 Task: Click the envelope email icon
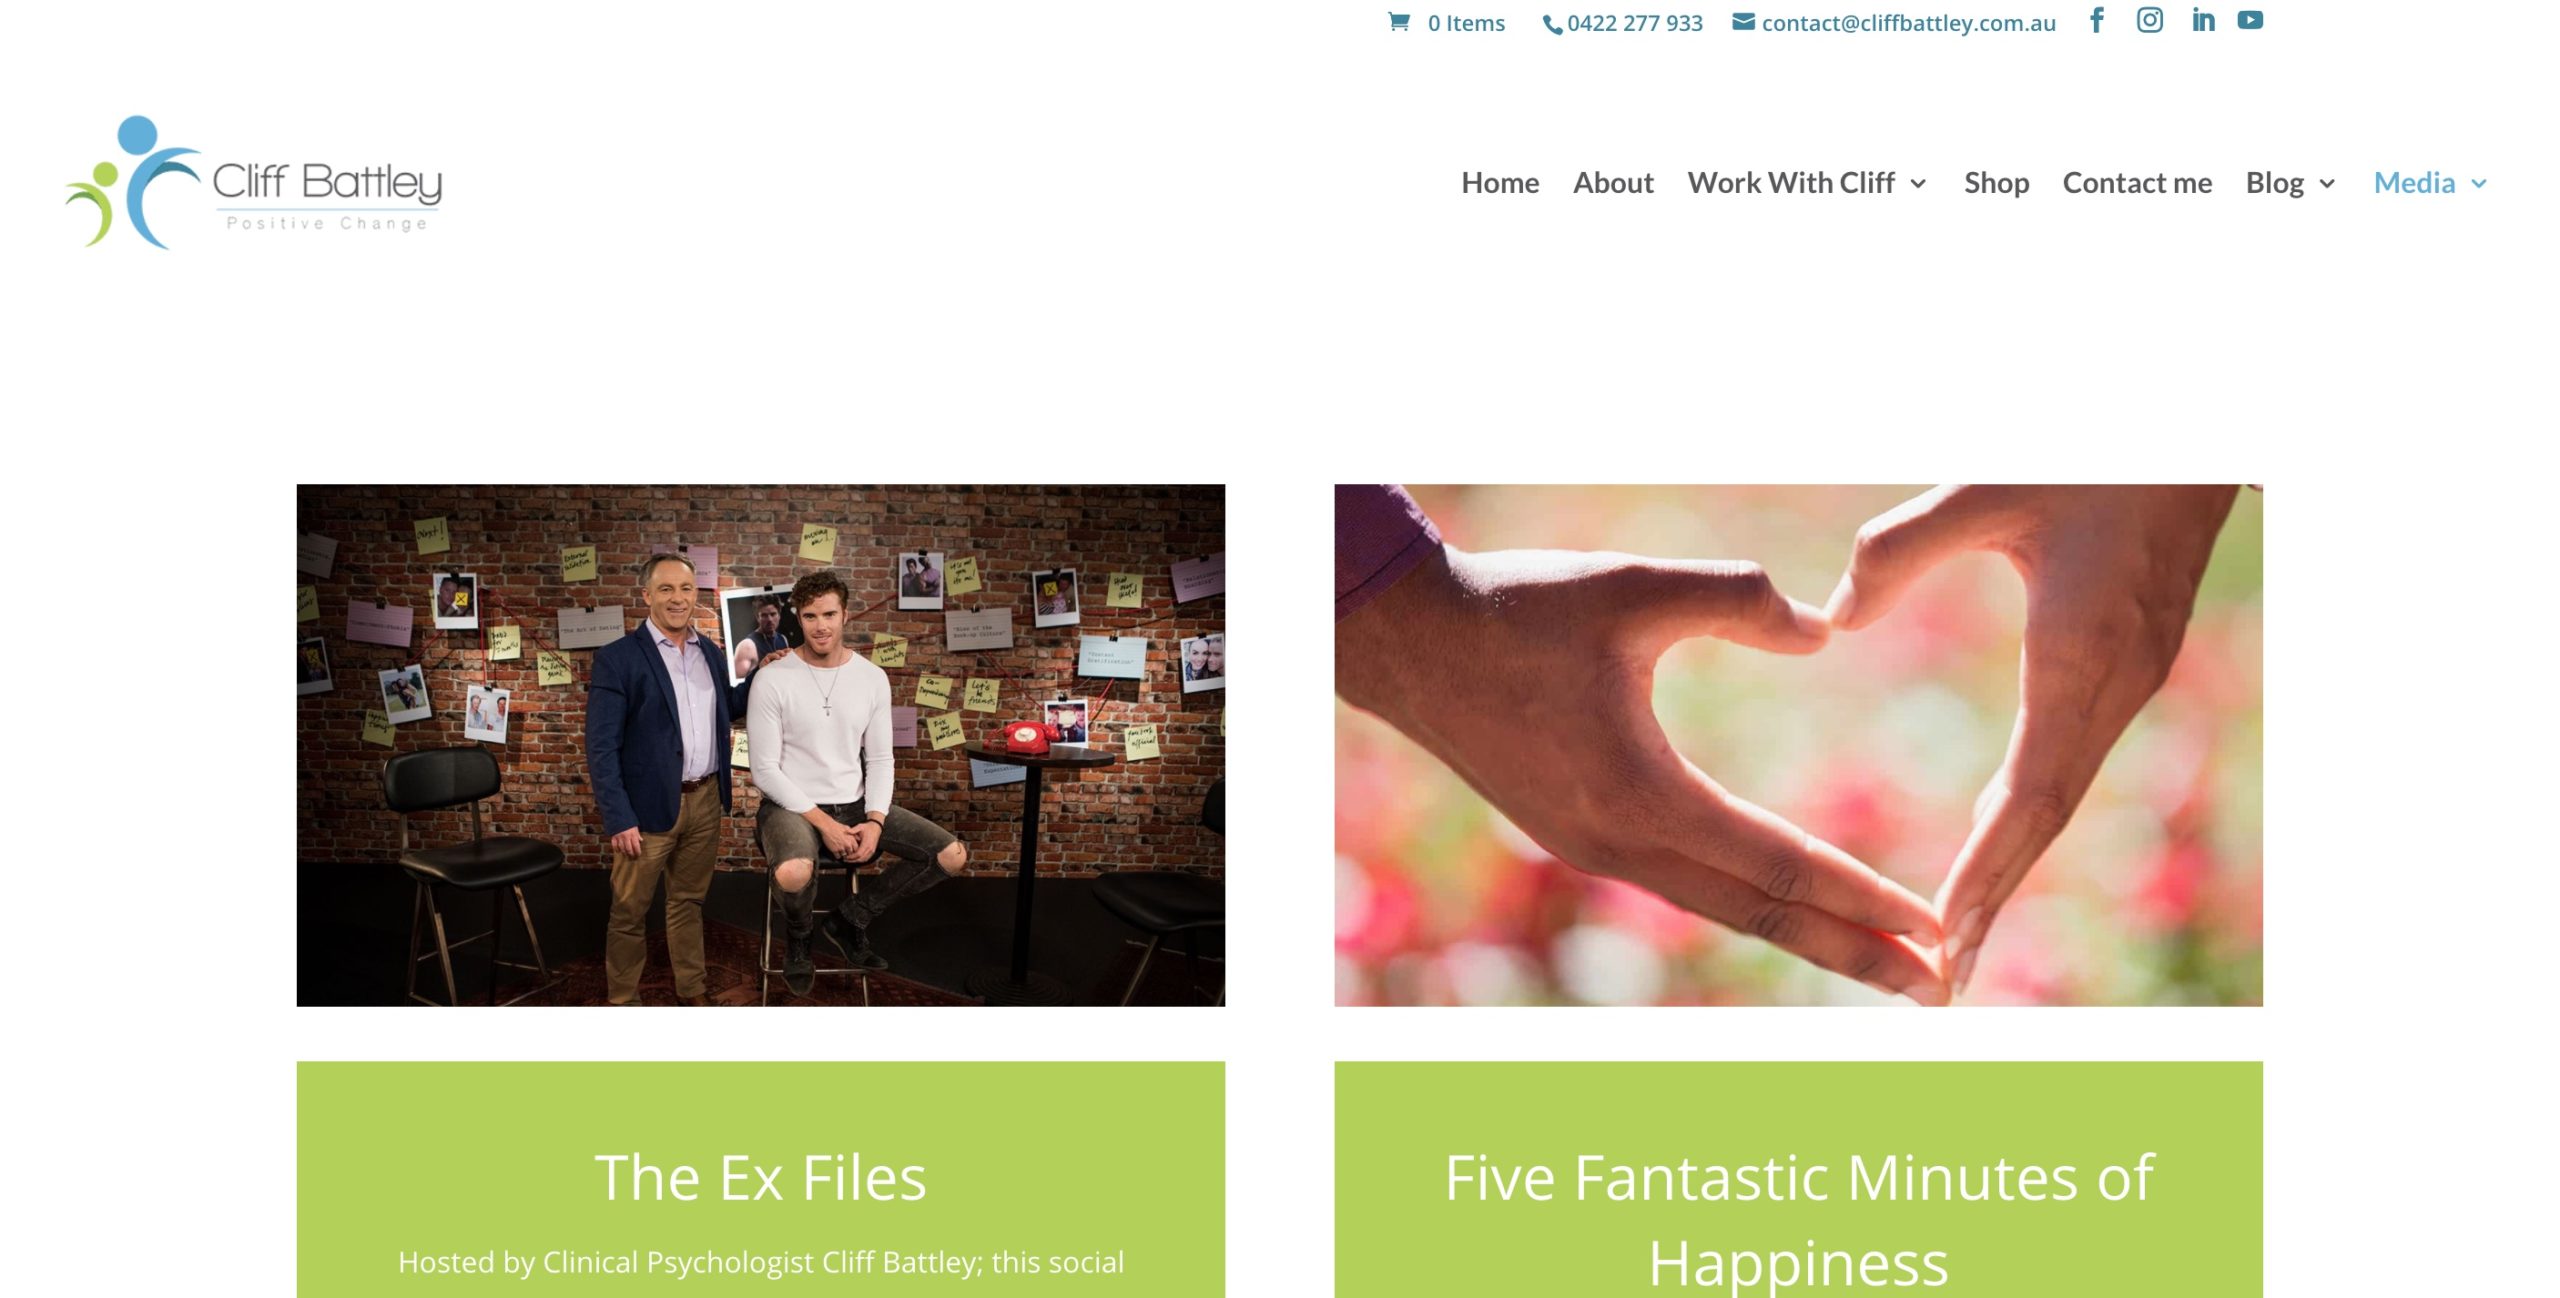[1743, 22]
